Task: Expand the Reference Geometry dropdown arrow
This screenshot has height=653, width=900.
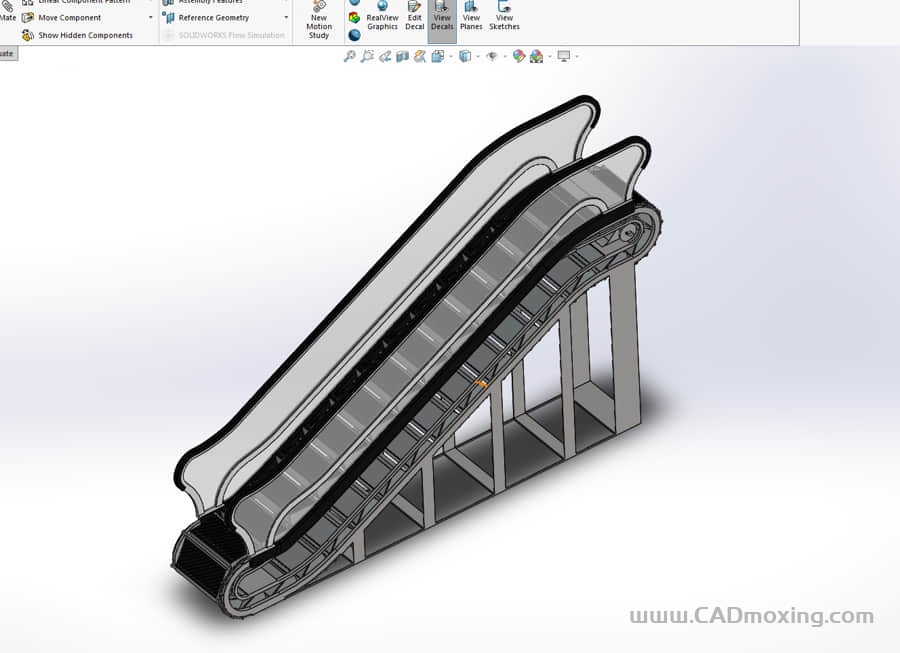Action: tap(286, 18)
